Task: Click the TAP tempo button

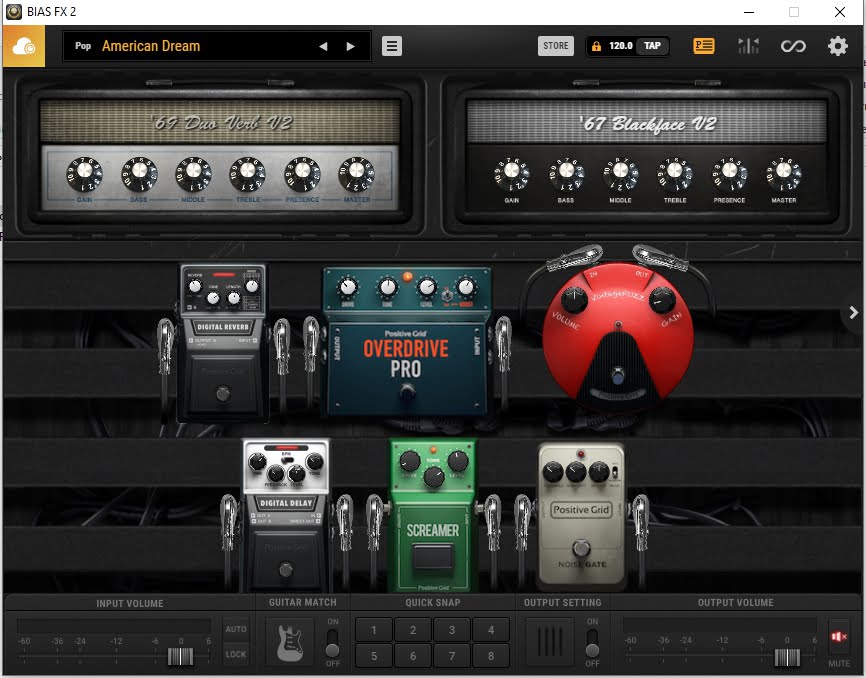Action: [652, 46]
